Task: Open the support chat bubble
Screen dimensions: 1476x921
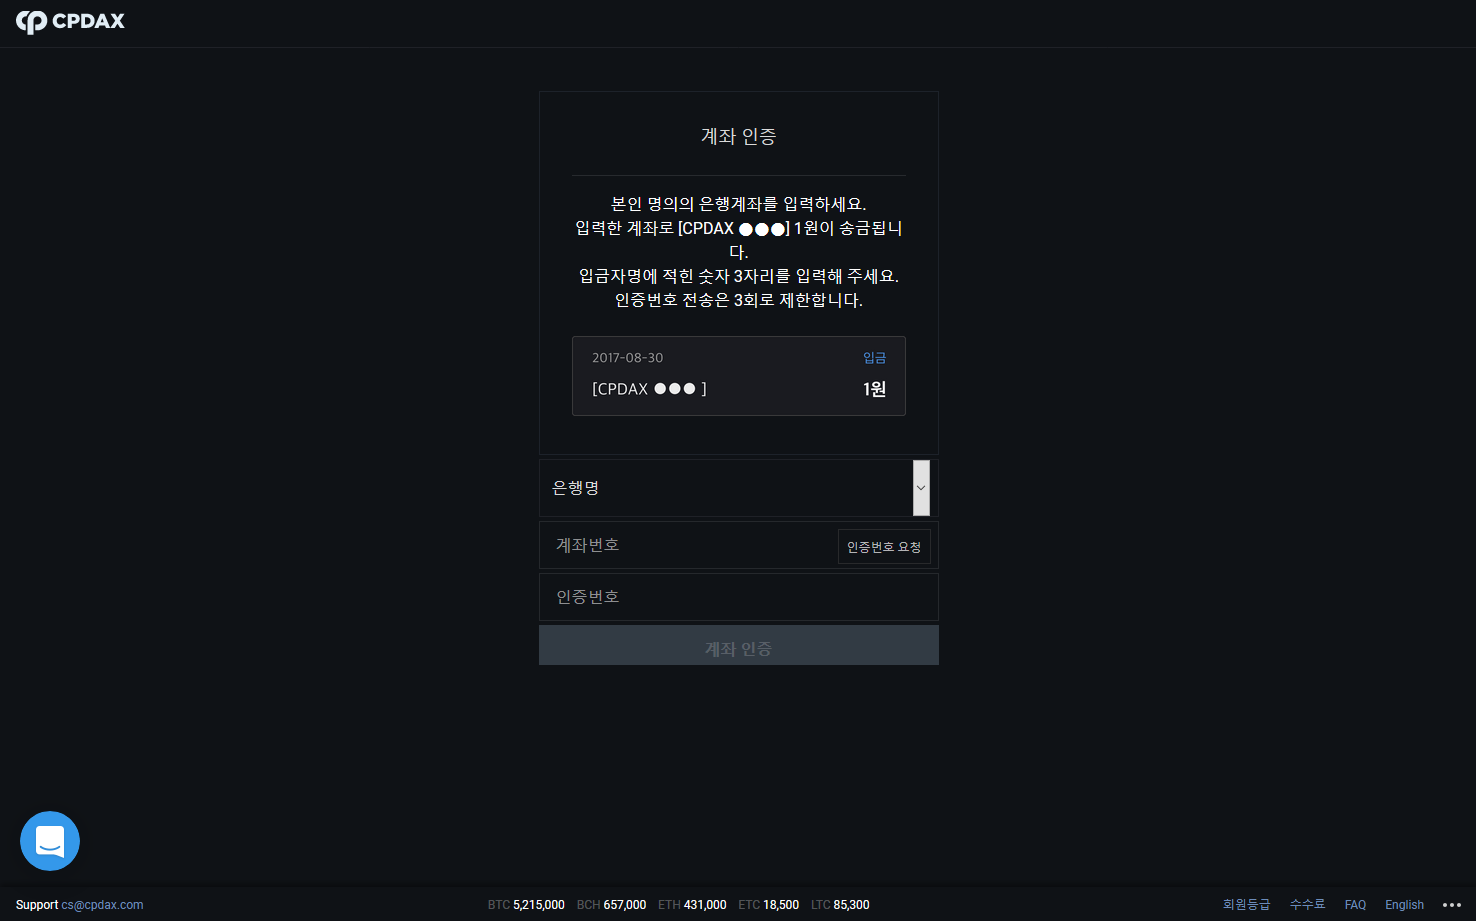Action: [x=50, y=841]
